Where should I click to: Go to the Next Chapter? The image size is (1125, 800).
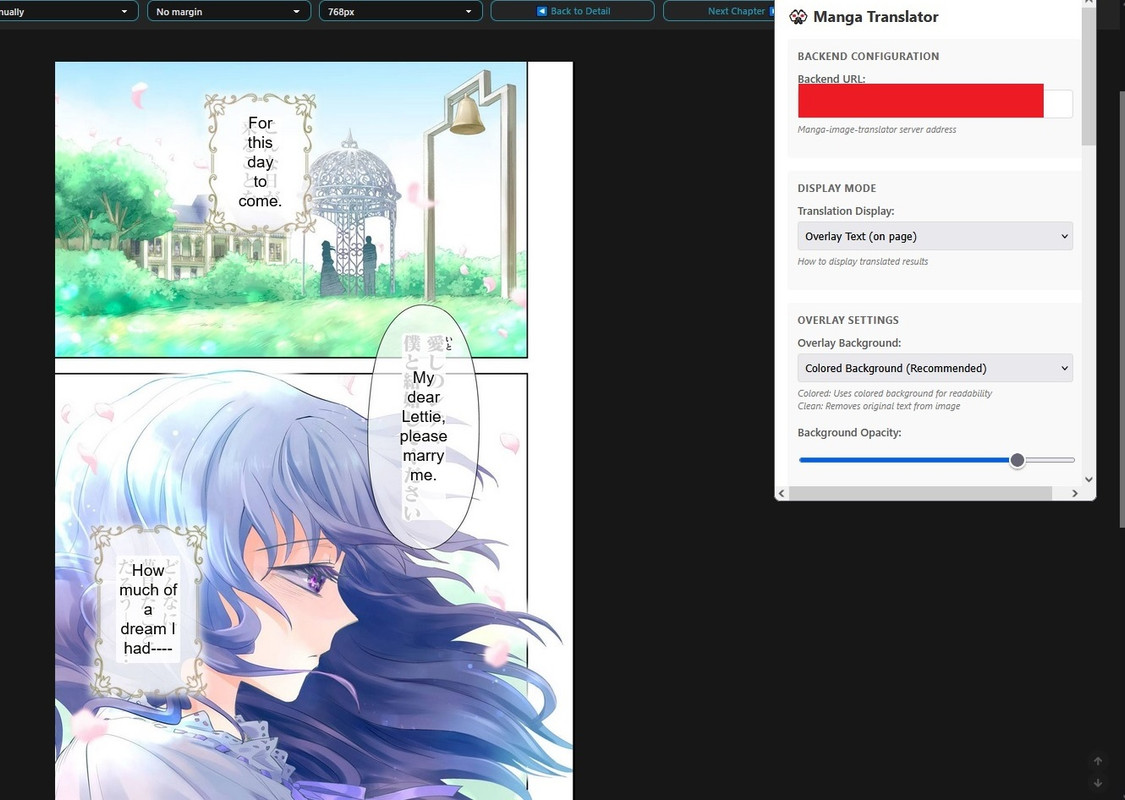coord(719,11)
